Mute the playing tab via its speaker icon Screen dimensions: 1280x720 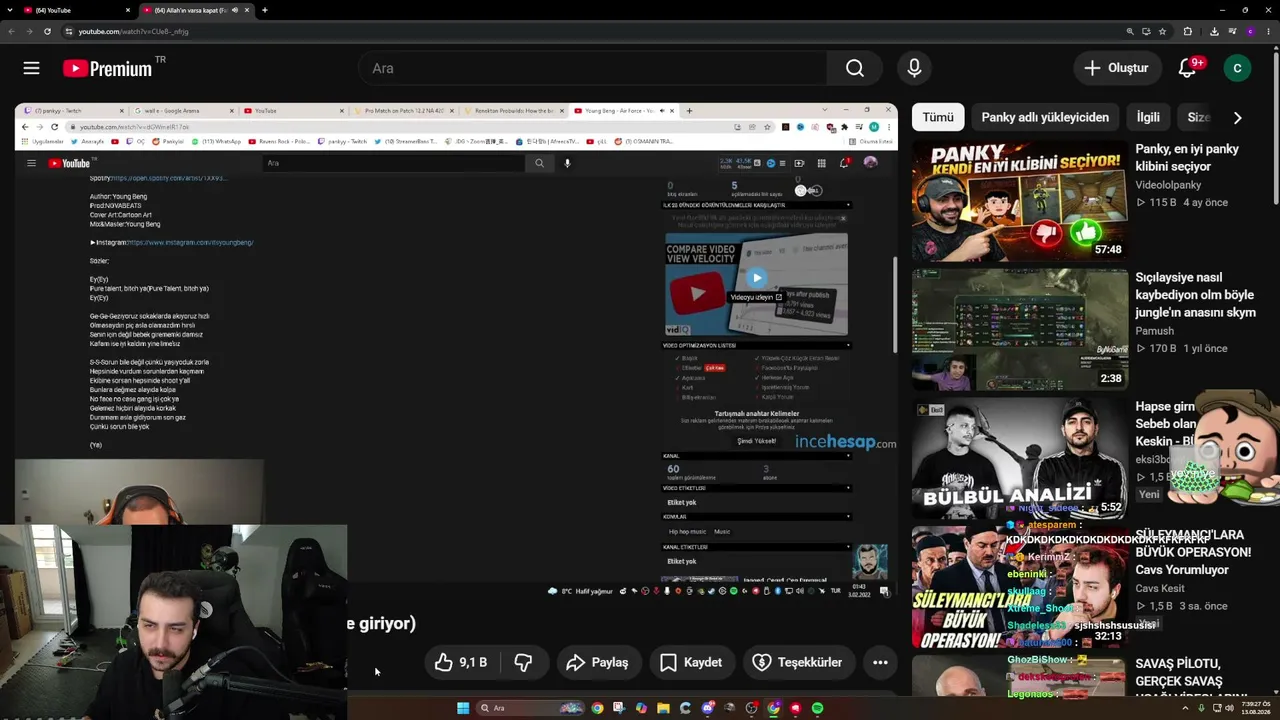[x=235, y=10]
